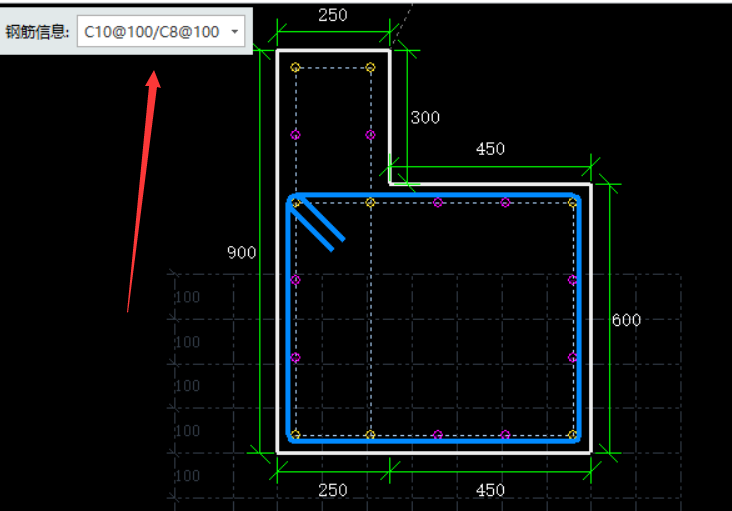Click the 钢筋信息 label text
The width and height of the screenshot is (732, 511).
(x=37, y=32)
